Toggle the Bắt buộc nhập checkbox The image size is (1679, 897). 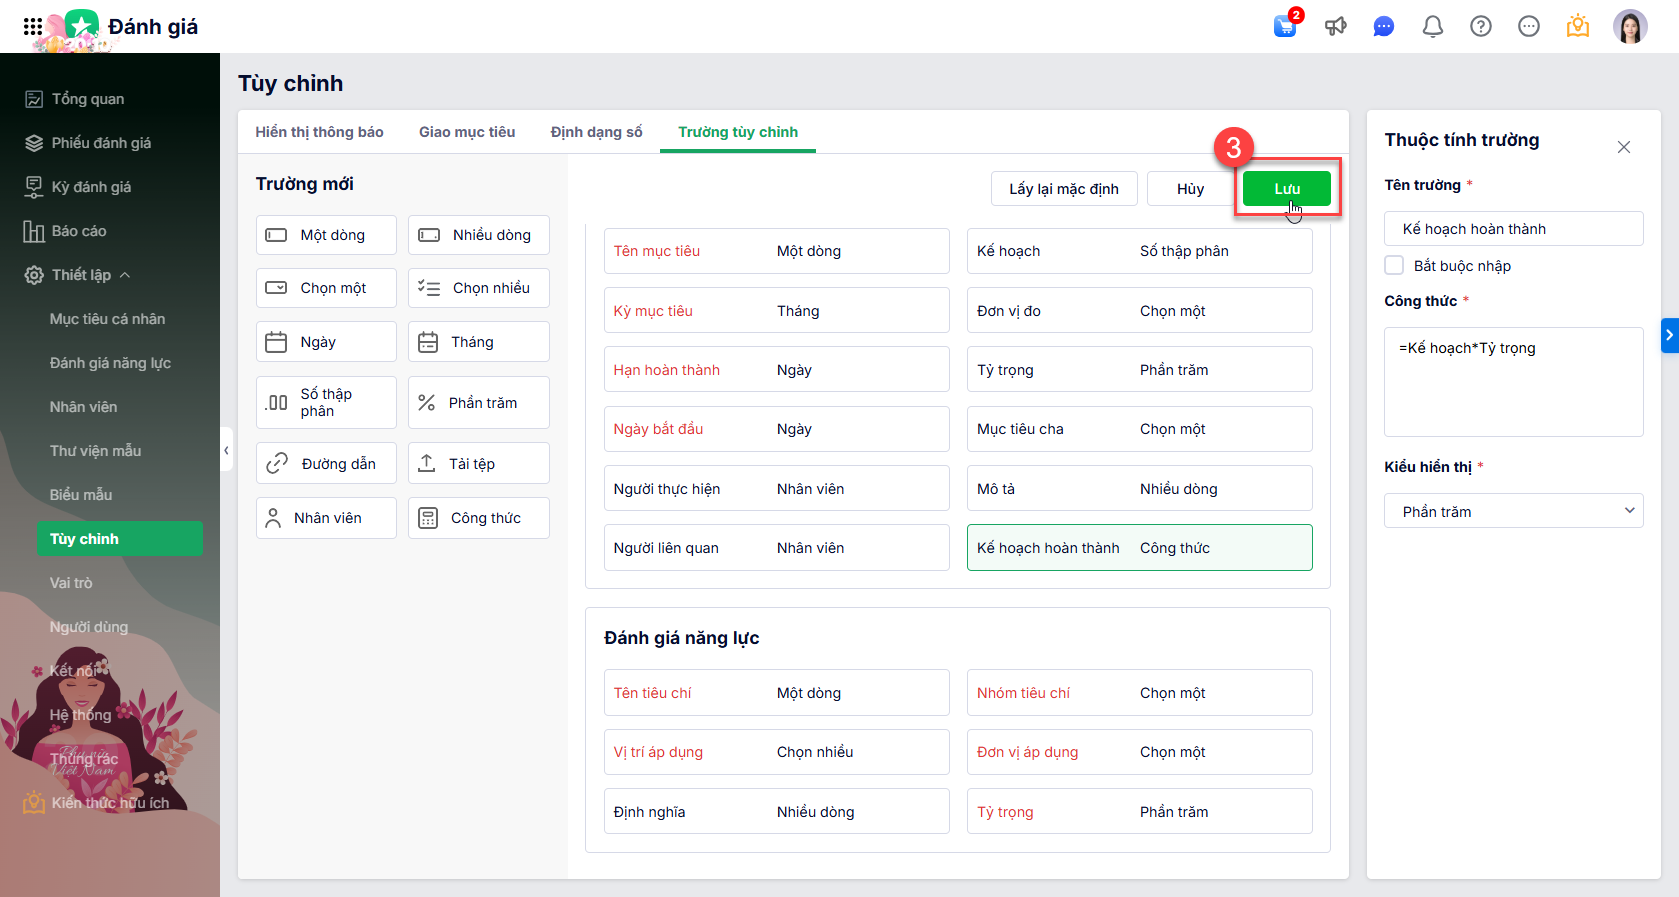click(1394, 265)
